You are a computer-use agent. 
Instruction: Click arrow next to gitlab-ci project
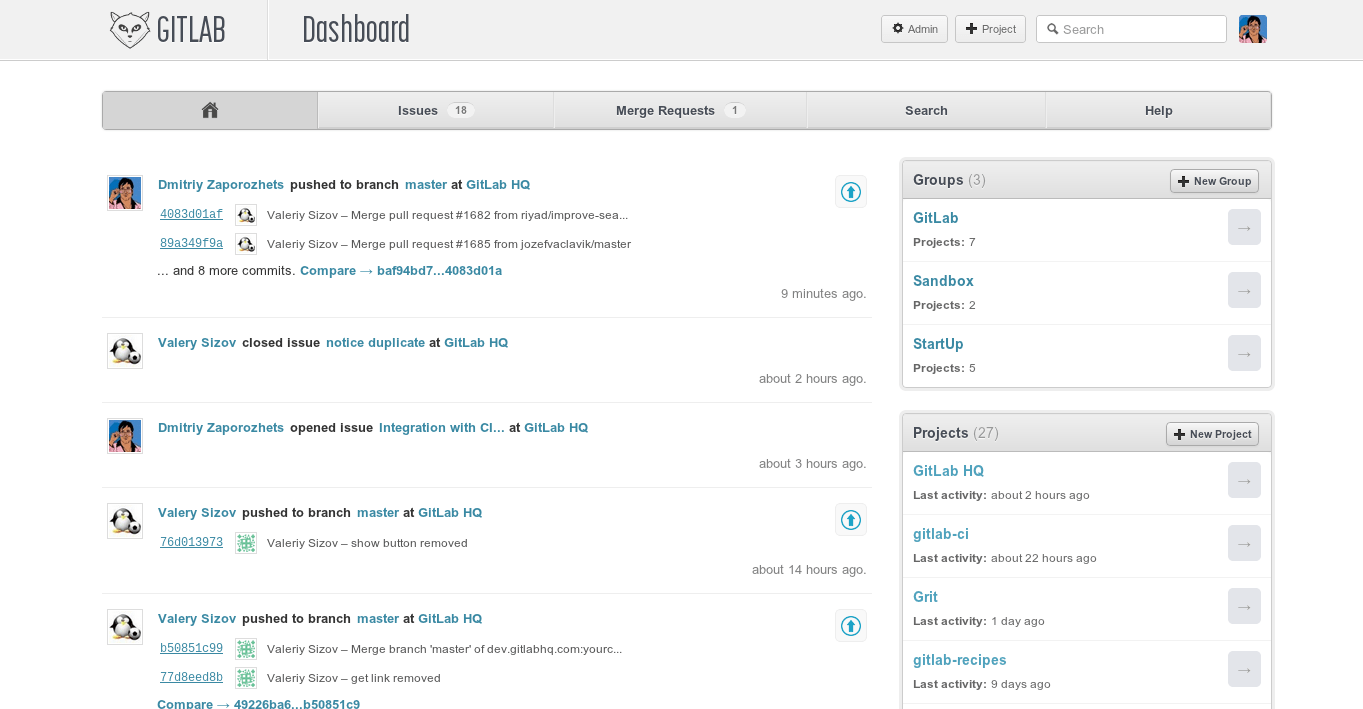pyautogui.click(x=1244, y=543)
